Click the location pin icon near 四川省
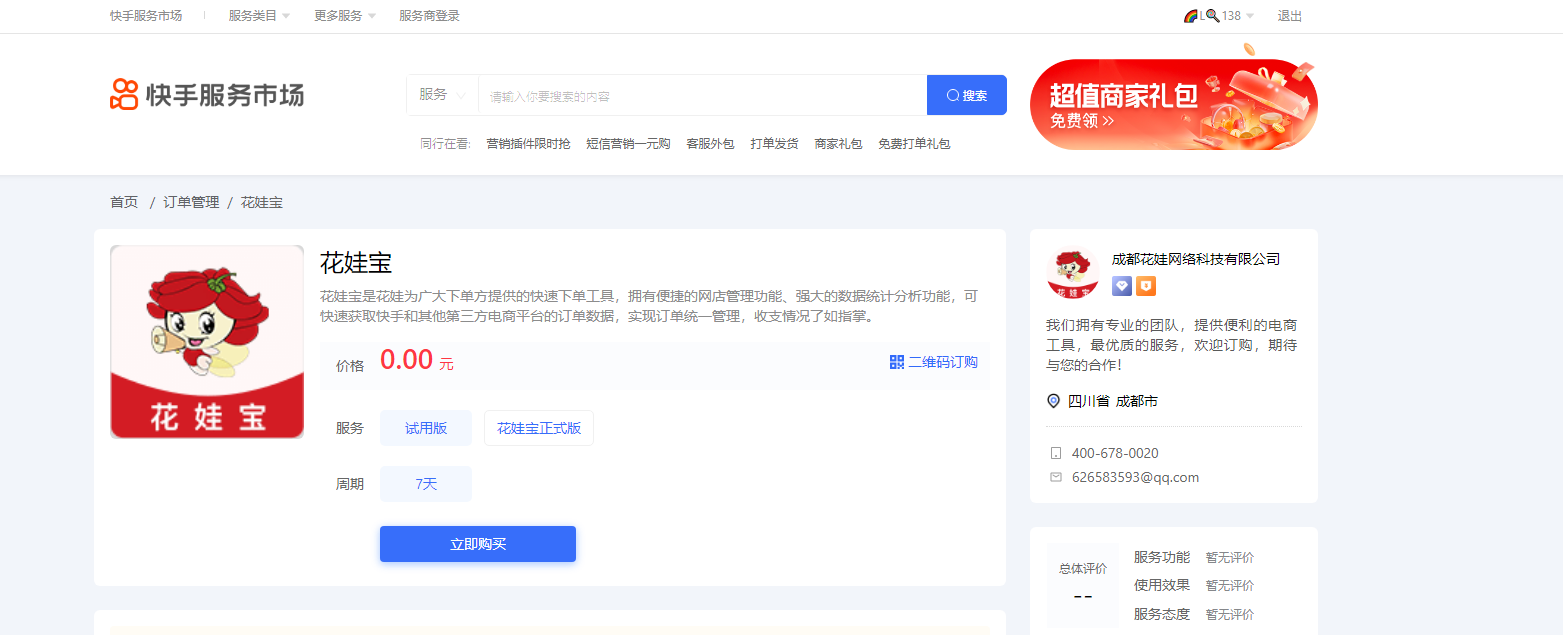This screenshot has width=1563, height=635. 1053,401
